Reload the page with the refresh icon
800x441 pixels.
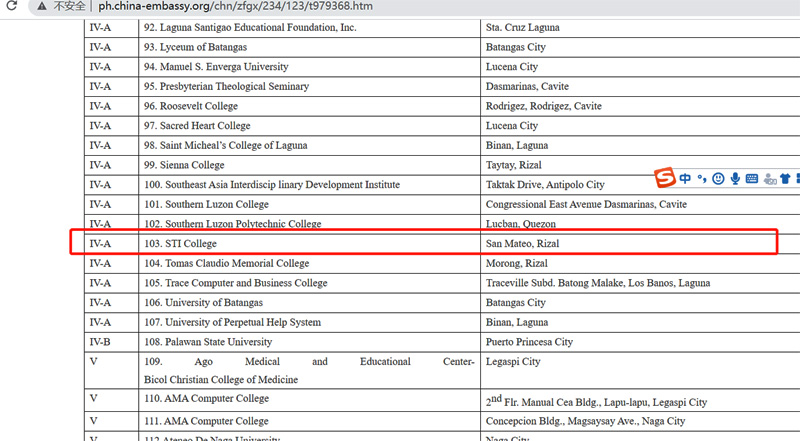12,6
